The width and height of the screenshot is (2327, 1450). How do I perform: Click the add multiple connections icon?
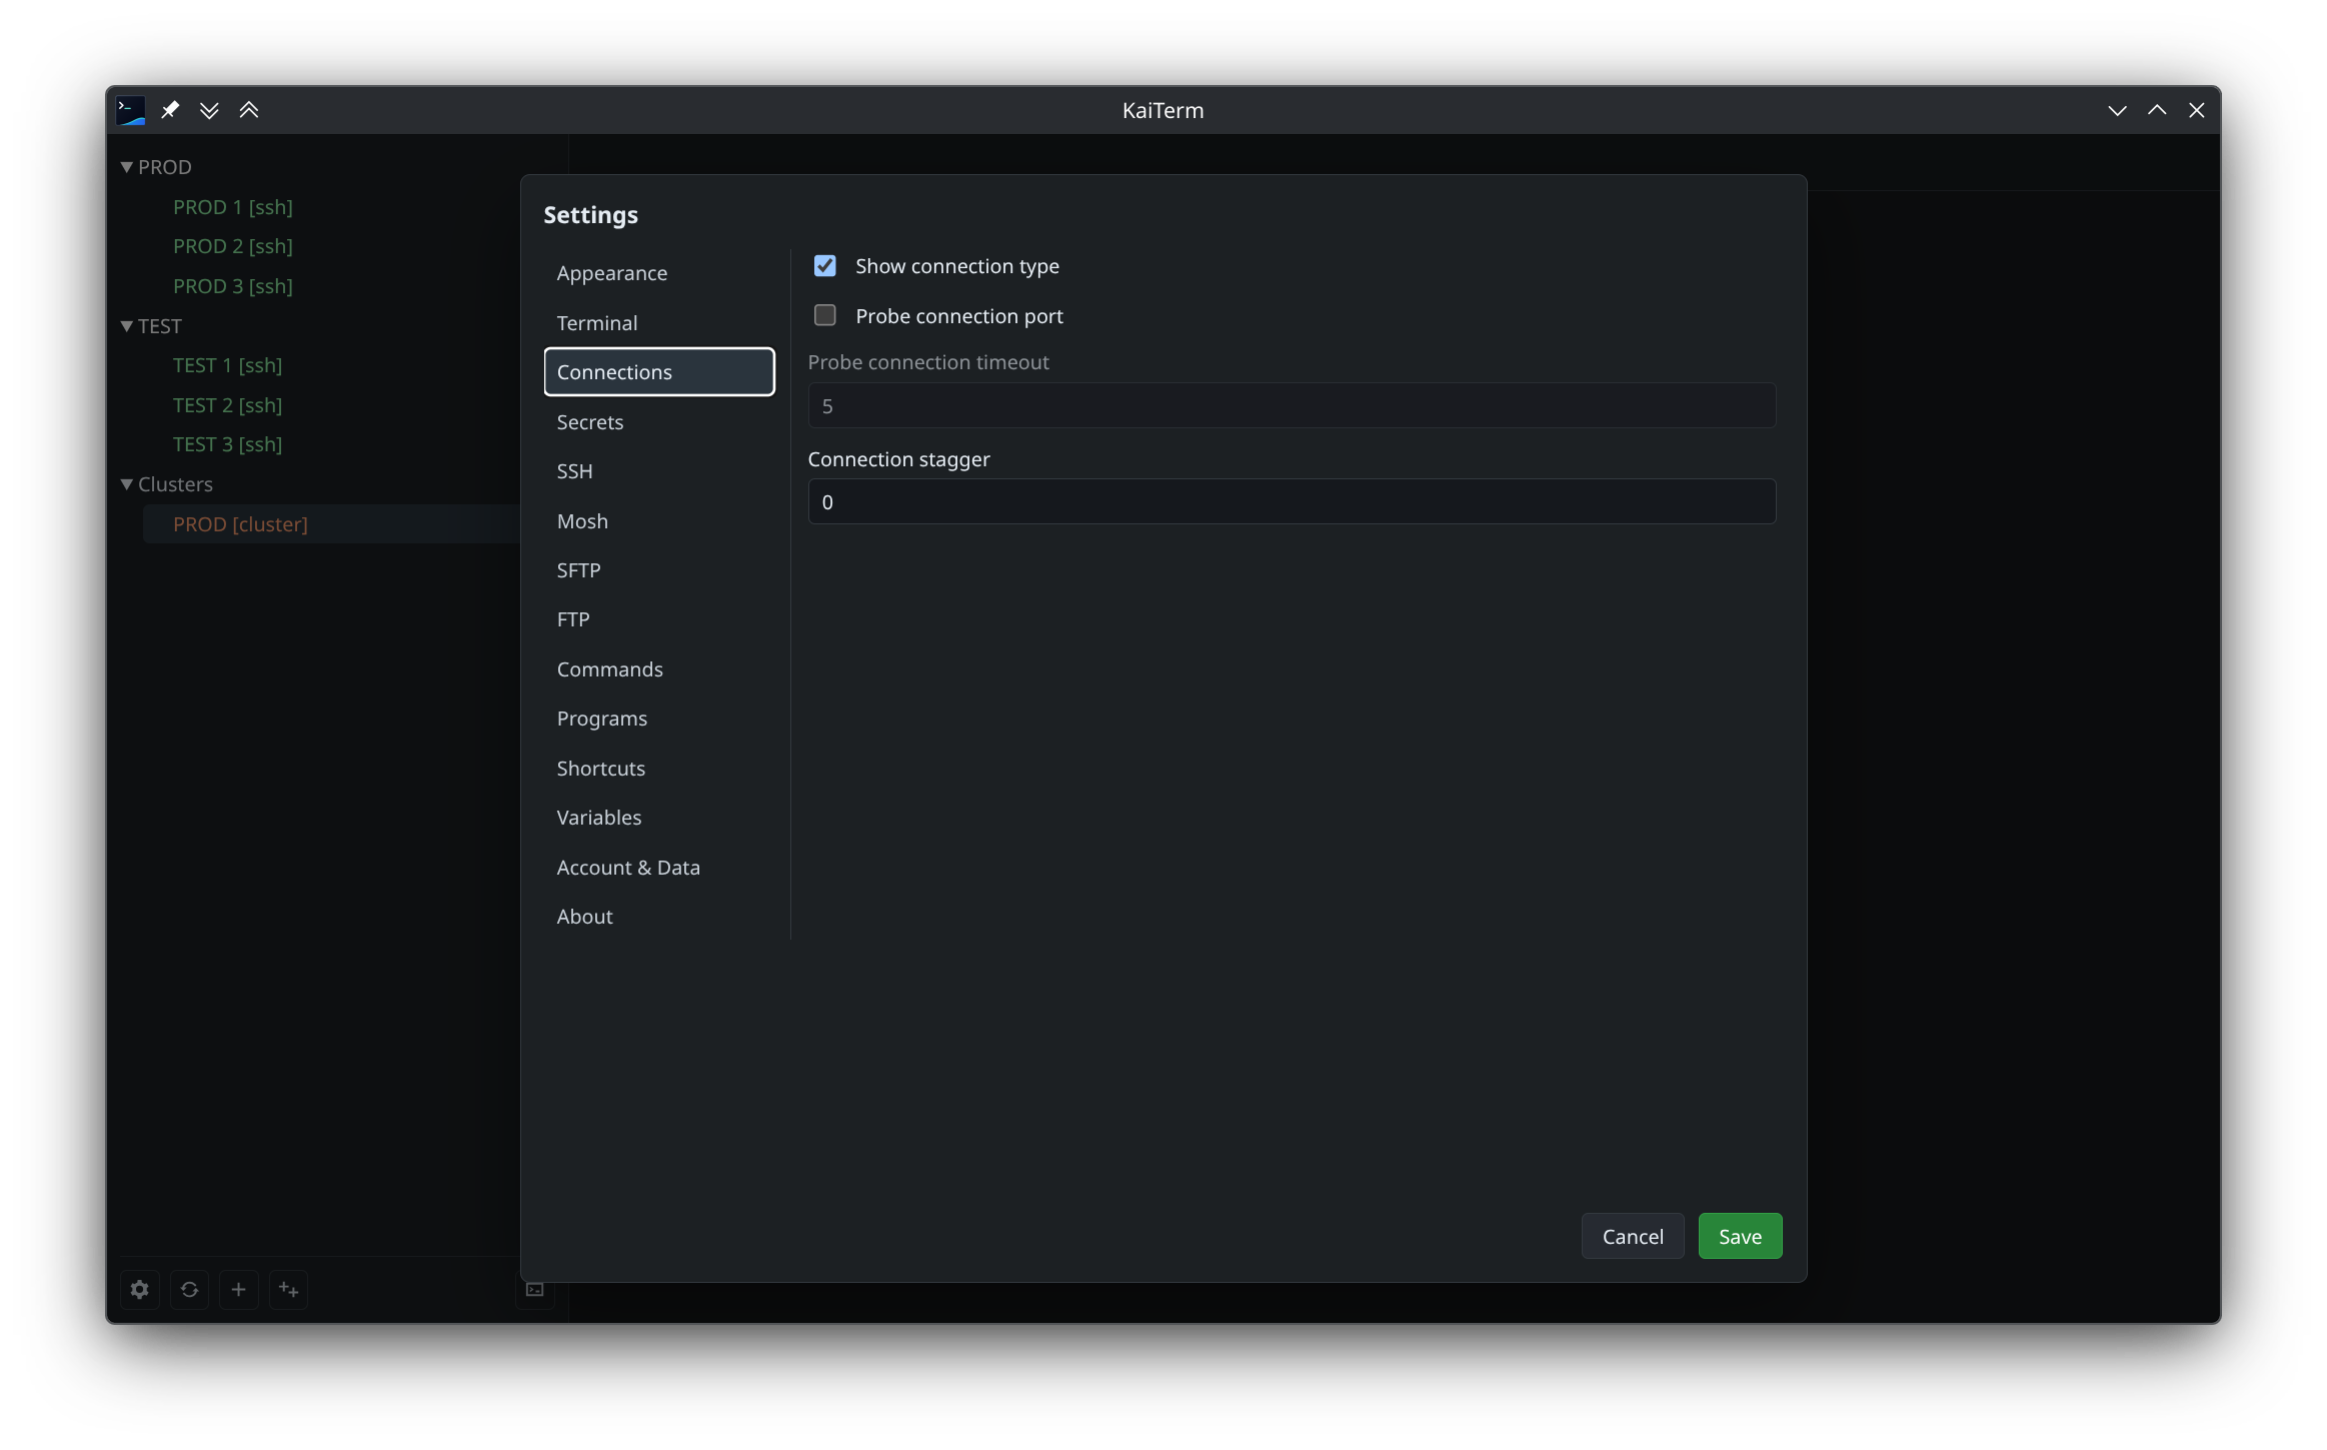[288, 1289]
